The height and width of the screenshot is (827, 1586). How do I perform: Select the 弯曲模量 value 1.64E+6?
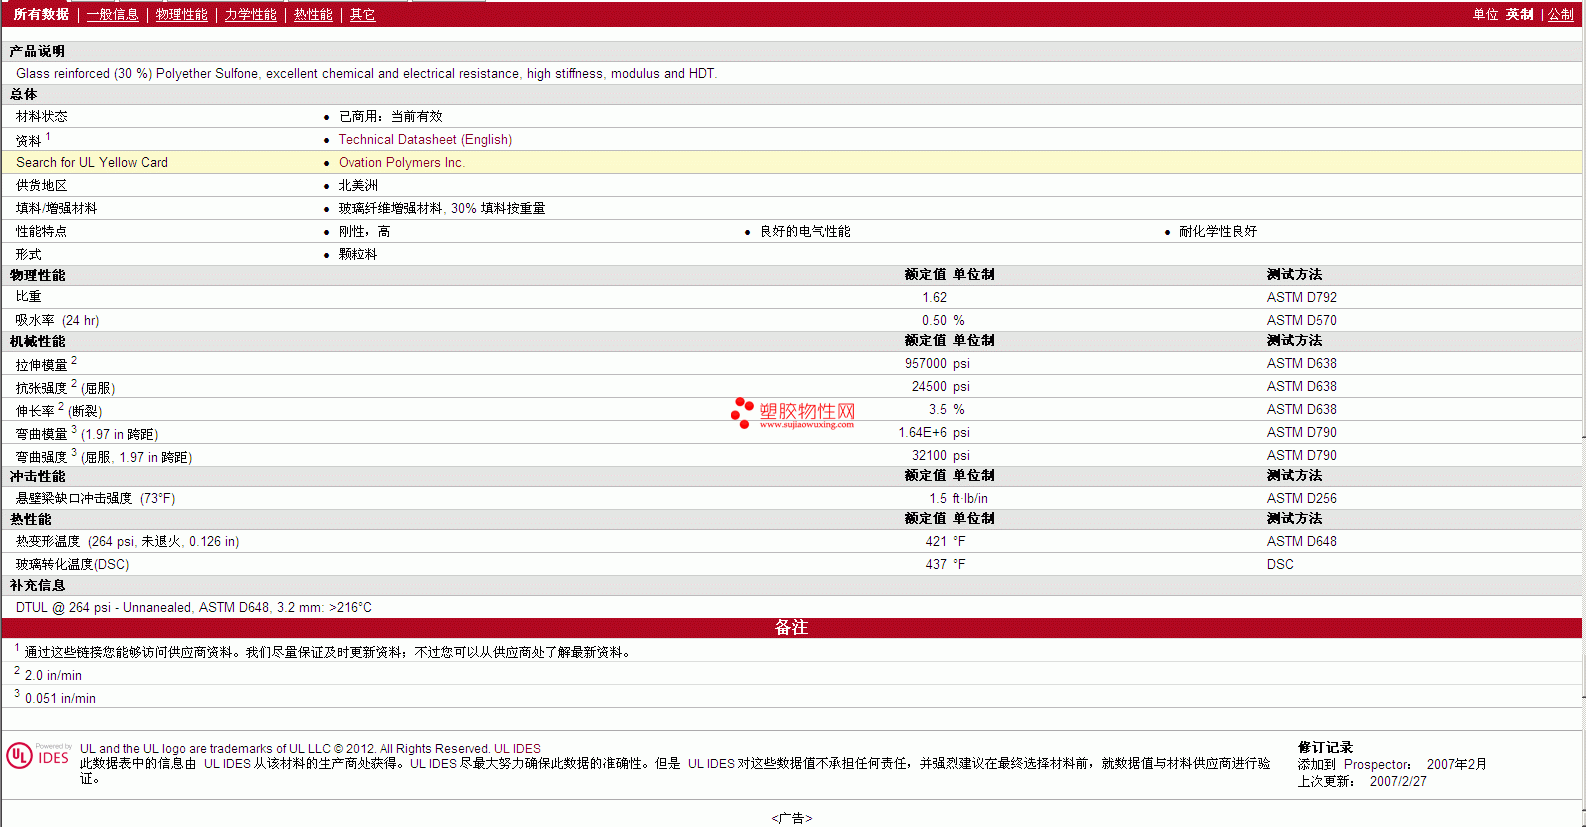coord(922,433)
